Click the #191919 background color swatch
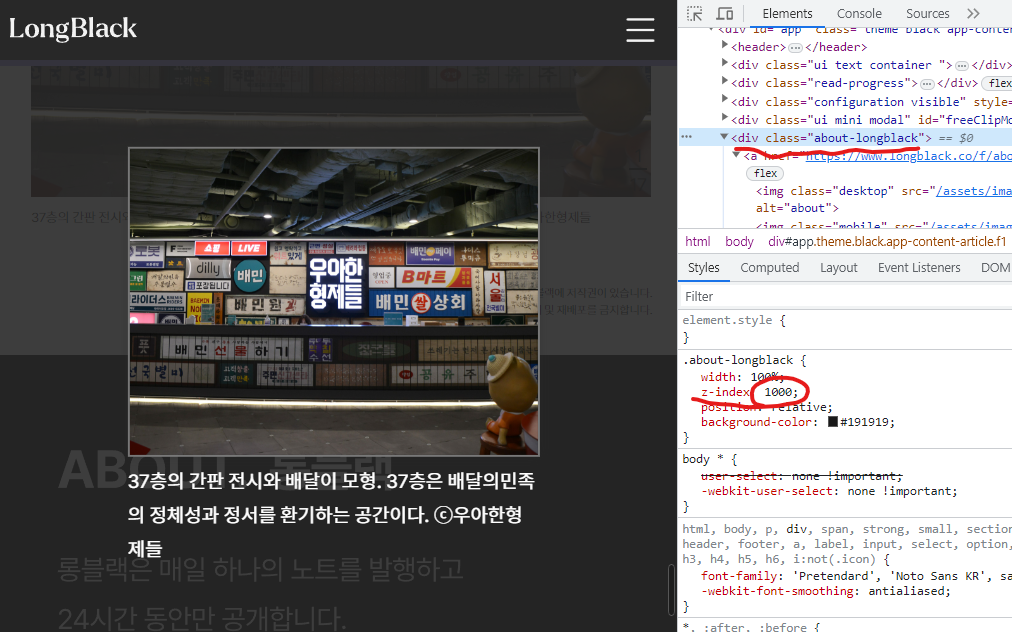This screenshot has width=1012, height=632. pos(833,422)
